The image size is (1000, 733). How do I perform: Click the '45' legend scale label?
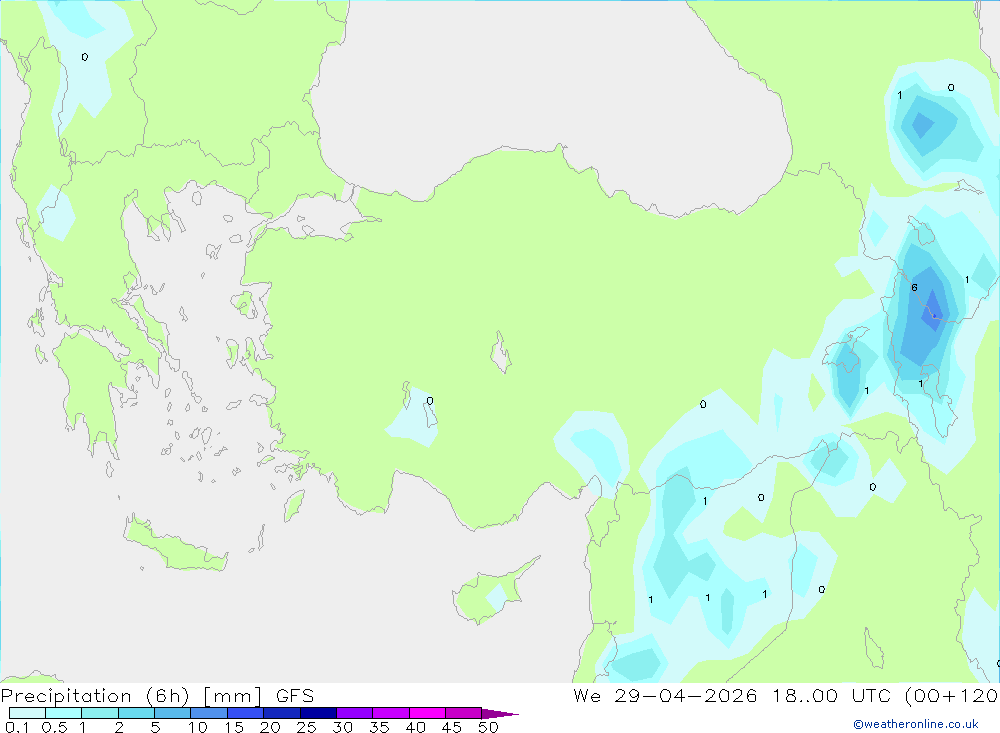coord(452,727)
